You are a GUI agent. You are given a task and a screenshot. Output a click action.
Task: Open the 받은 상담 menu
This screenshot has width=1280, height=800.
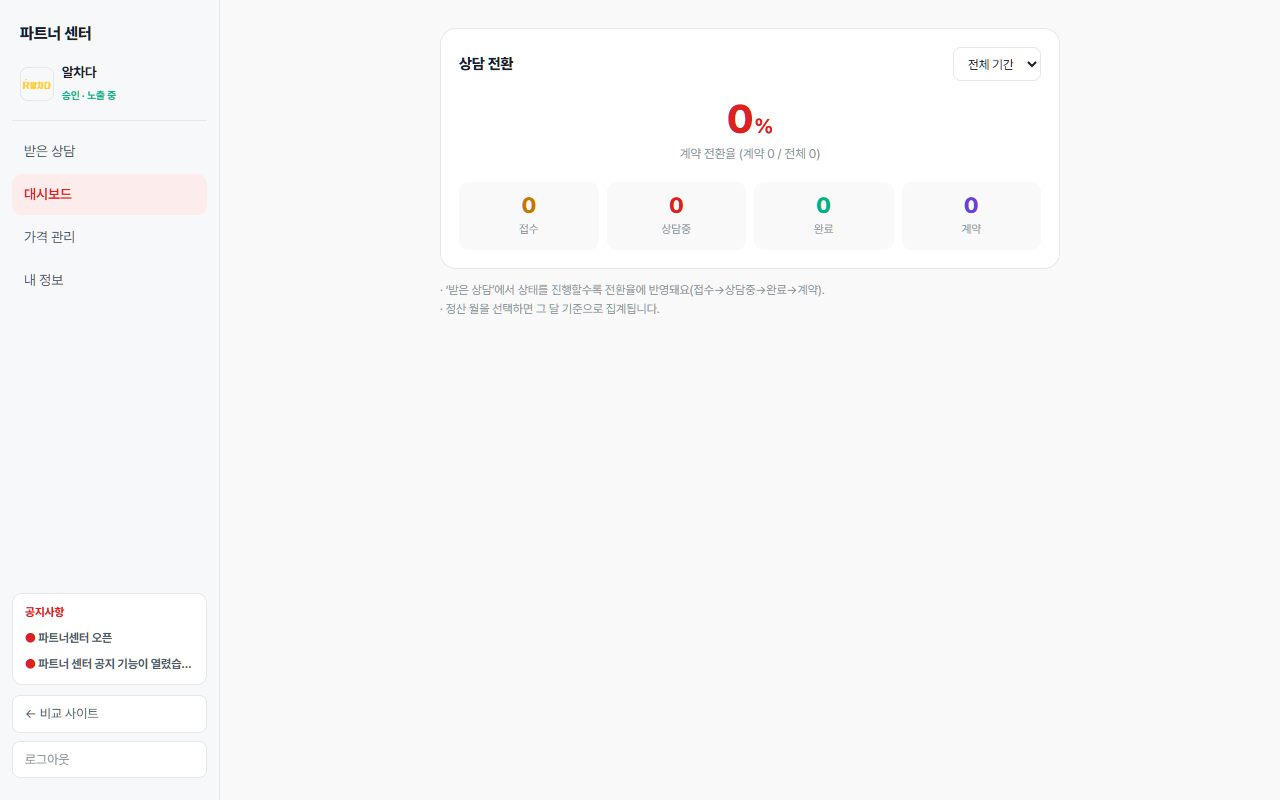coord(109,151)
